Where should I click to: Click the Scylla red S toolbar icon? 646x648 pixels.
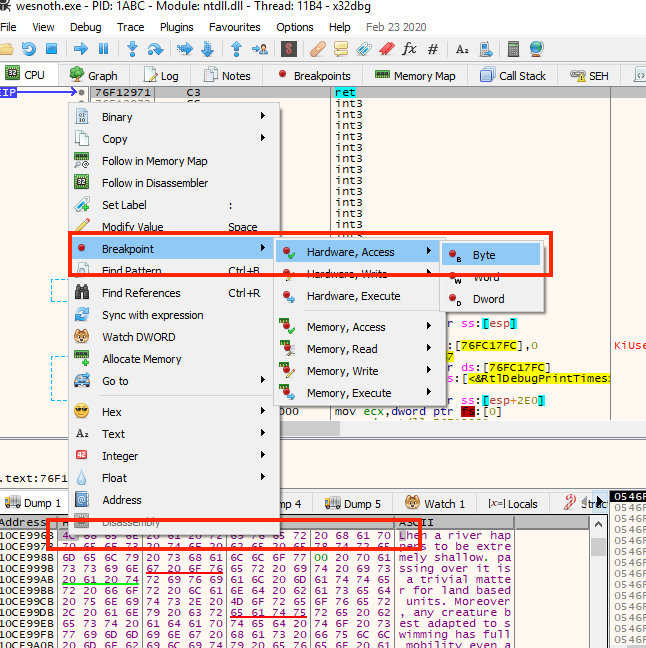(x=289, y=49)
